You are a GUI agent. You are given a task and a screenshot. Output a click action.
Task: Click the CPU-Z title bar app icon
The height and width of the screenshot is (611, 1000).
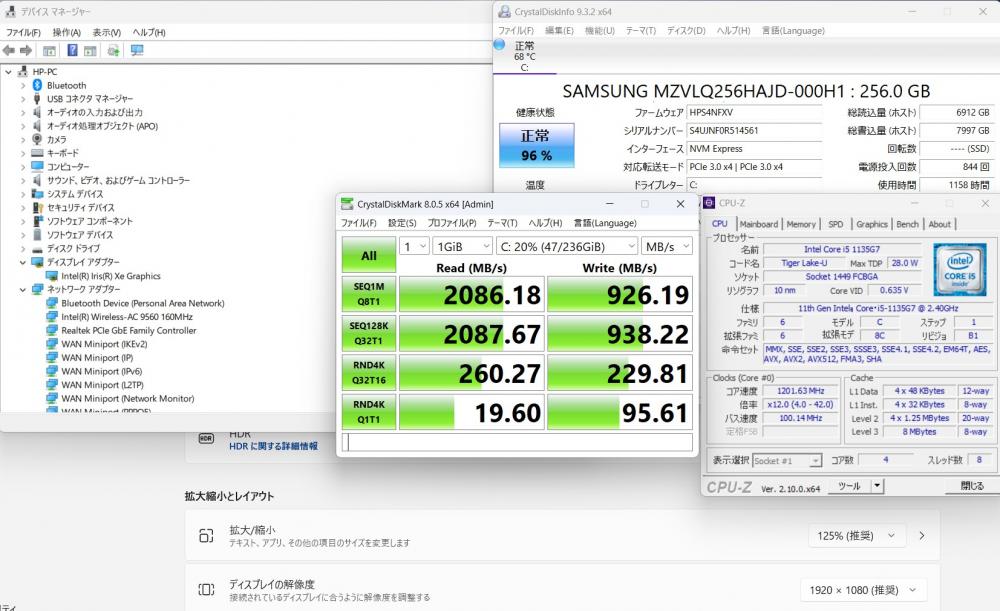(x=709, y=203)
